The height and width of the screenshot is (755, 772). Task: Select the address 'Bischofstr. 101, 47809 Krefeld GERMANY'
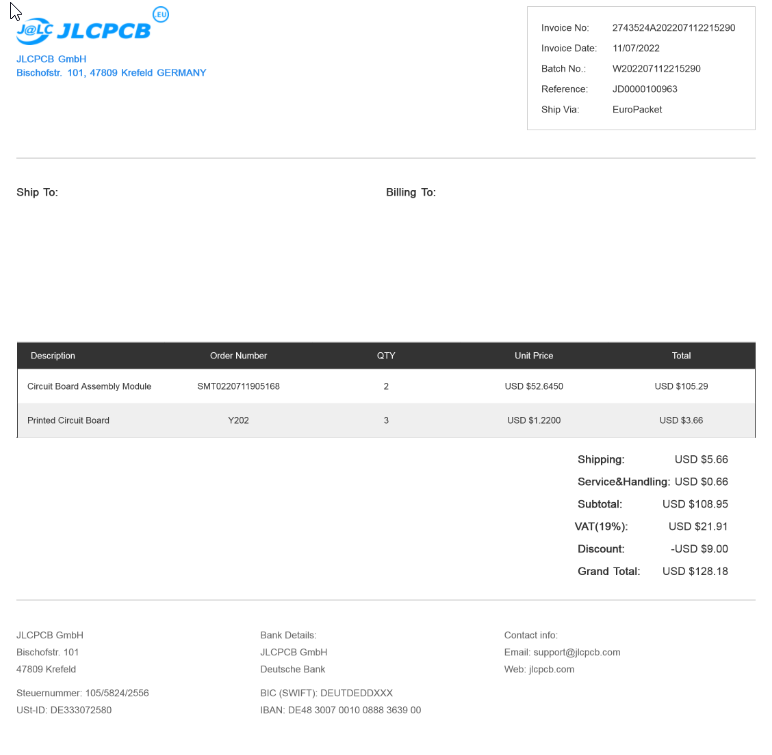(x=111, y=73)
